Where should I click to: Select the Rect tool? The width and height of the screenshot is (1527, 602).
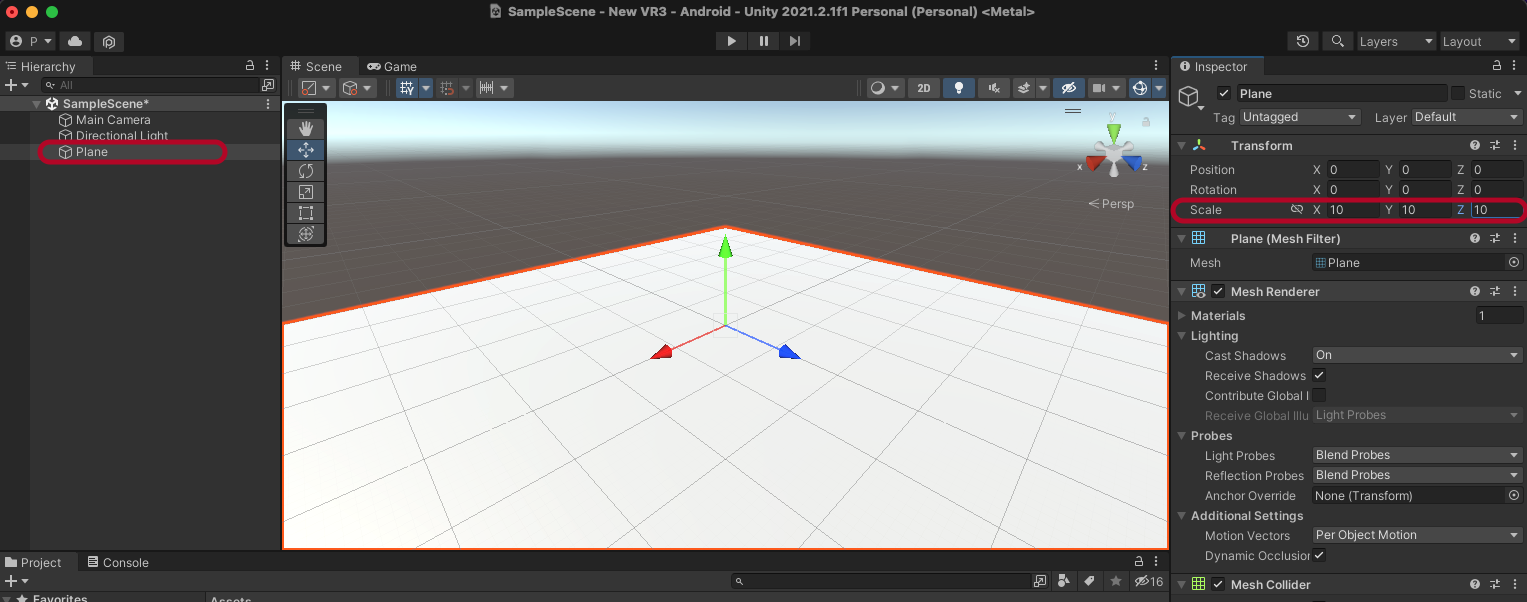pos(306,212)
